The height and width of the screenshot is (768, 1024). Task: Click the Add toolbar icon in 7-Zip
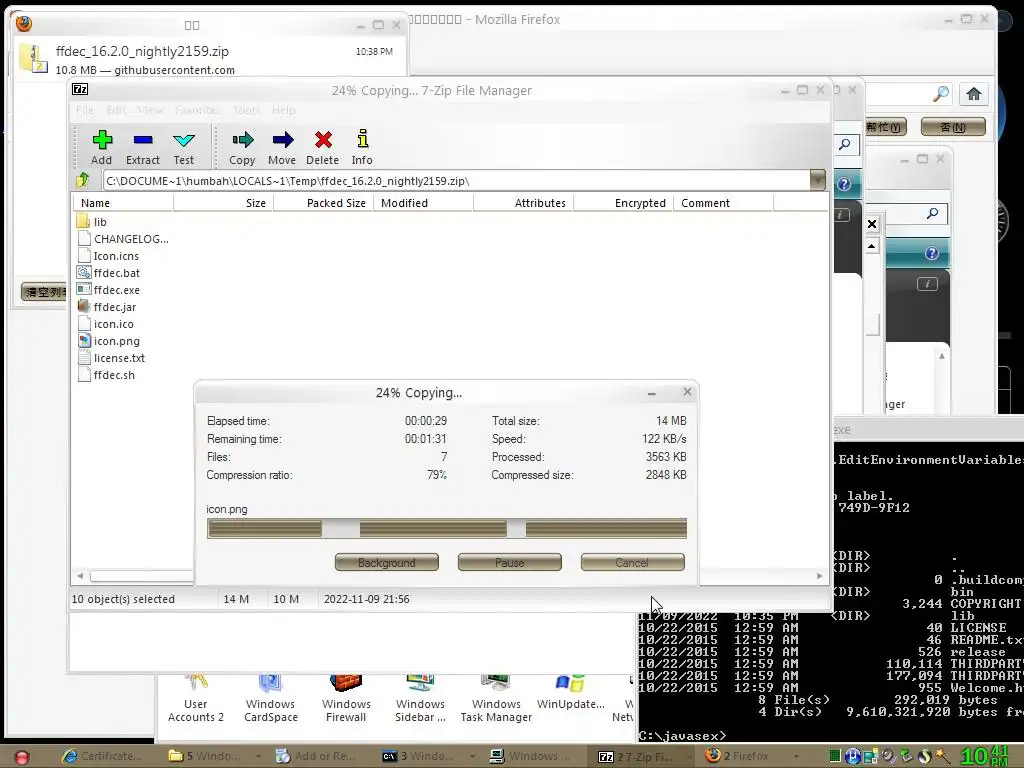coord(102,140)
